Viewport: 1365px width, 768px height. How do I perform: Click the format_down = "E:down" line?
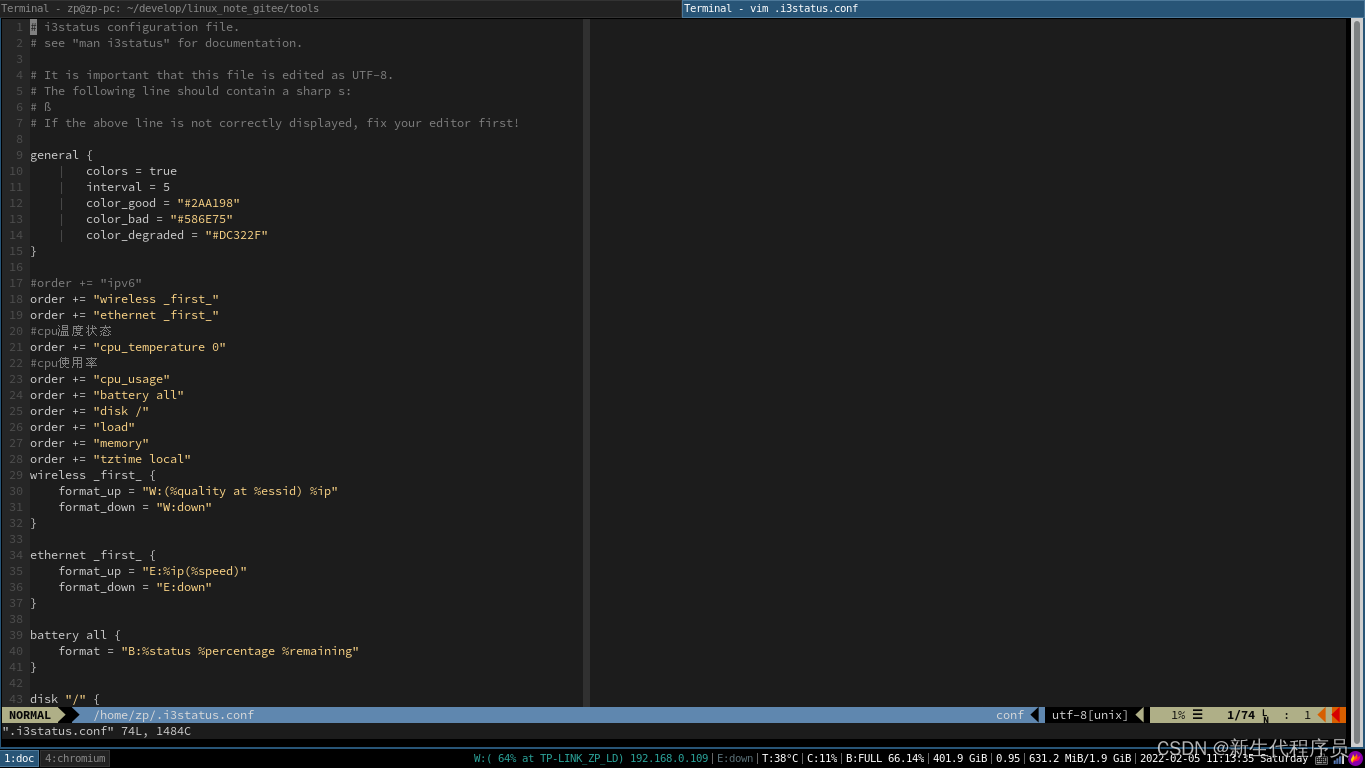point(135,587)
